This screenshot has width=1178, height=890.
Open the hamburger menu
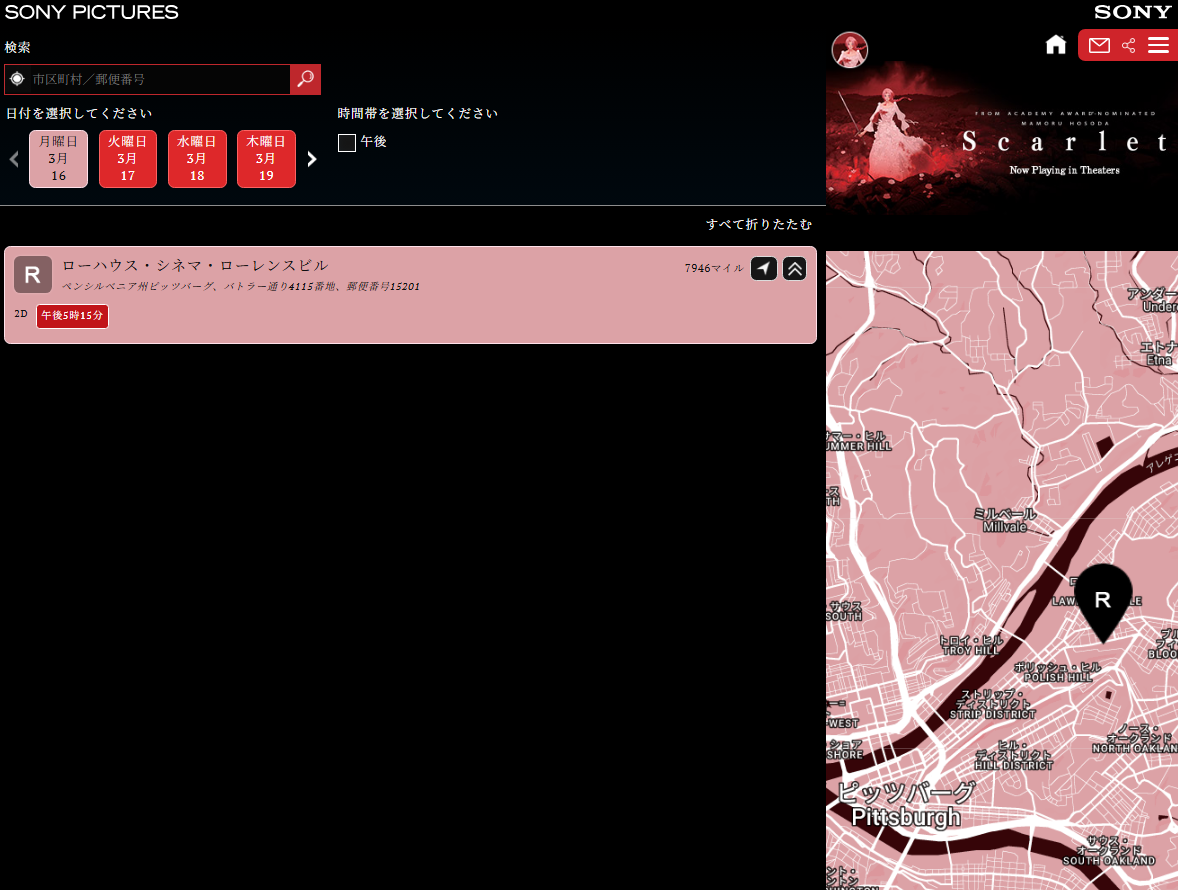point(1158,45)
